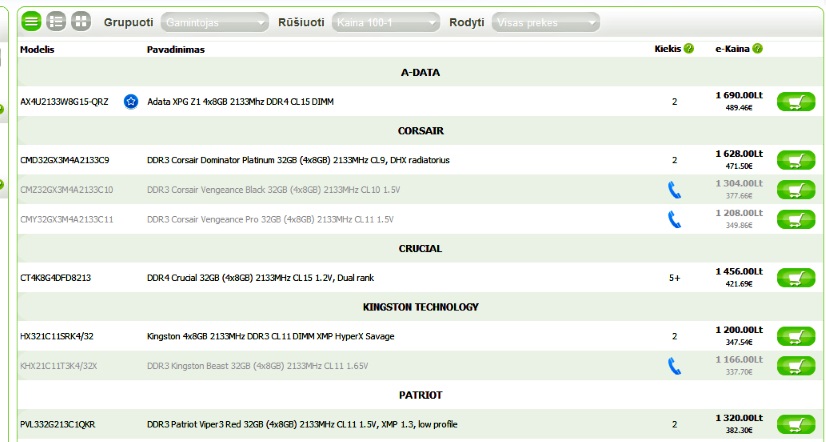
Task: Select model code KHX21C11T3K4/32X
Action: 58,366
